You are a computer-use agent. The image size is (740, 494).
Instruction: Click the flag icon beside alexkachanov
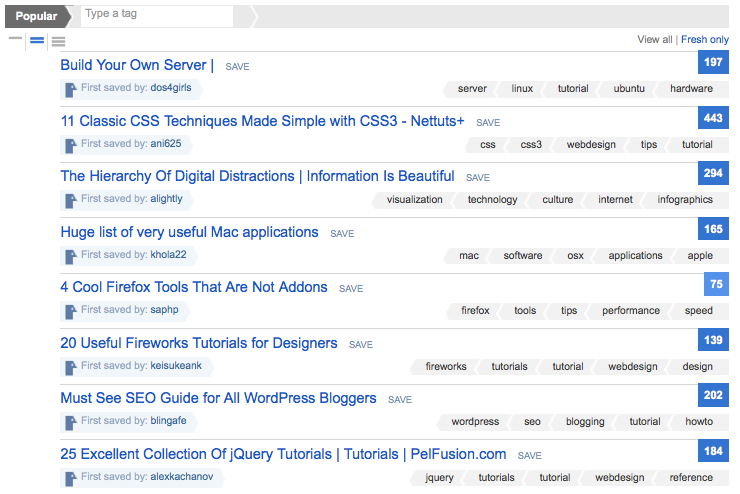click(x=70, y=478)
